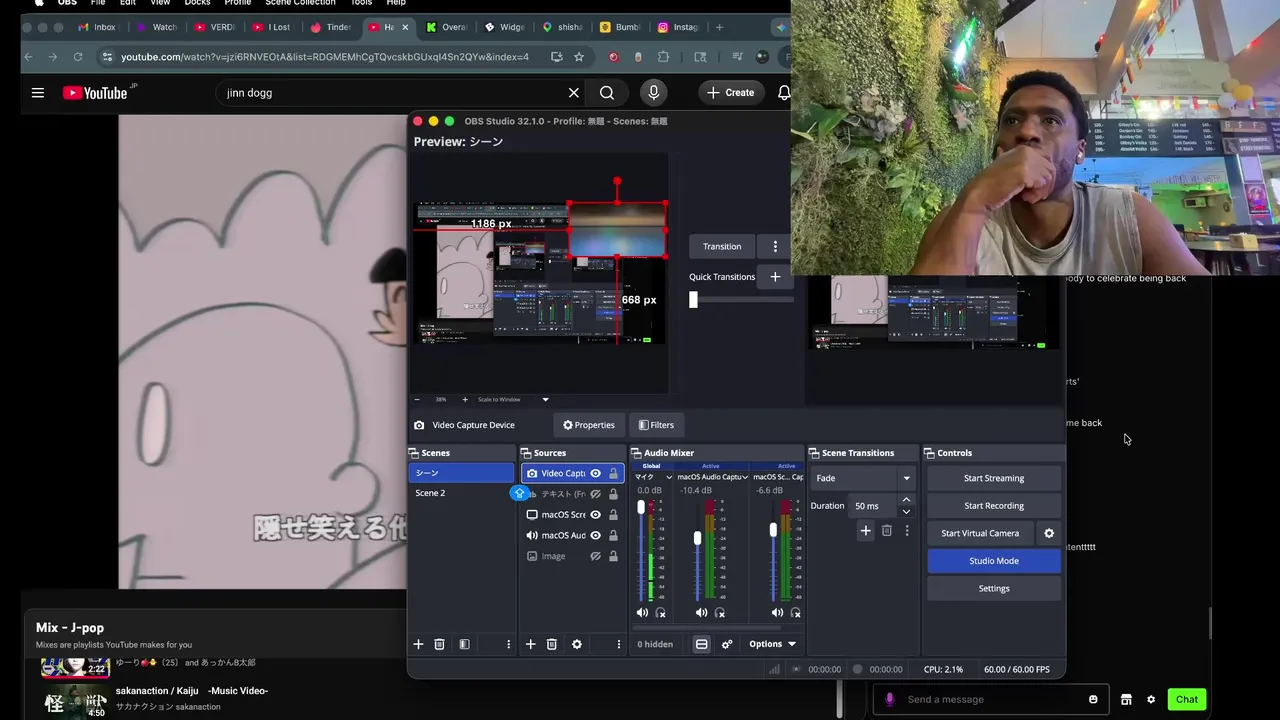
Task: Toggle lock on macOS Audio Capture source
Action: 613,535
